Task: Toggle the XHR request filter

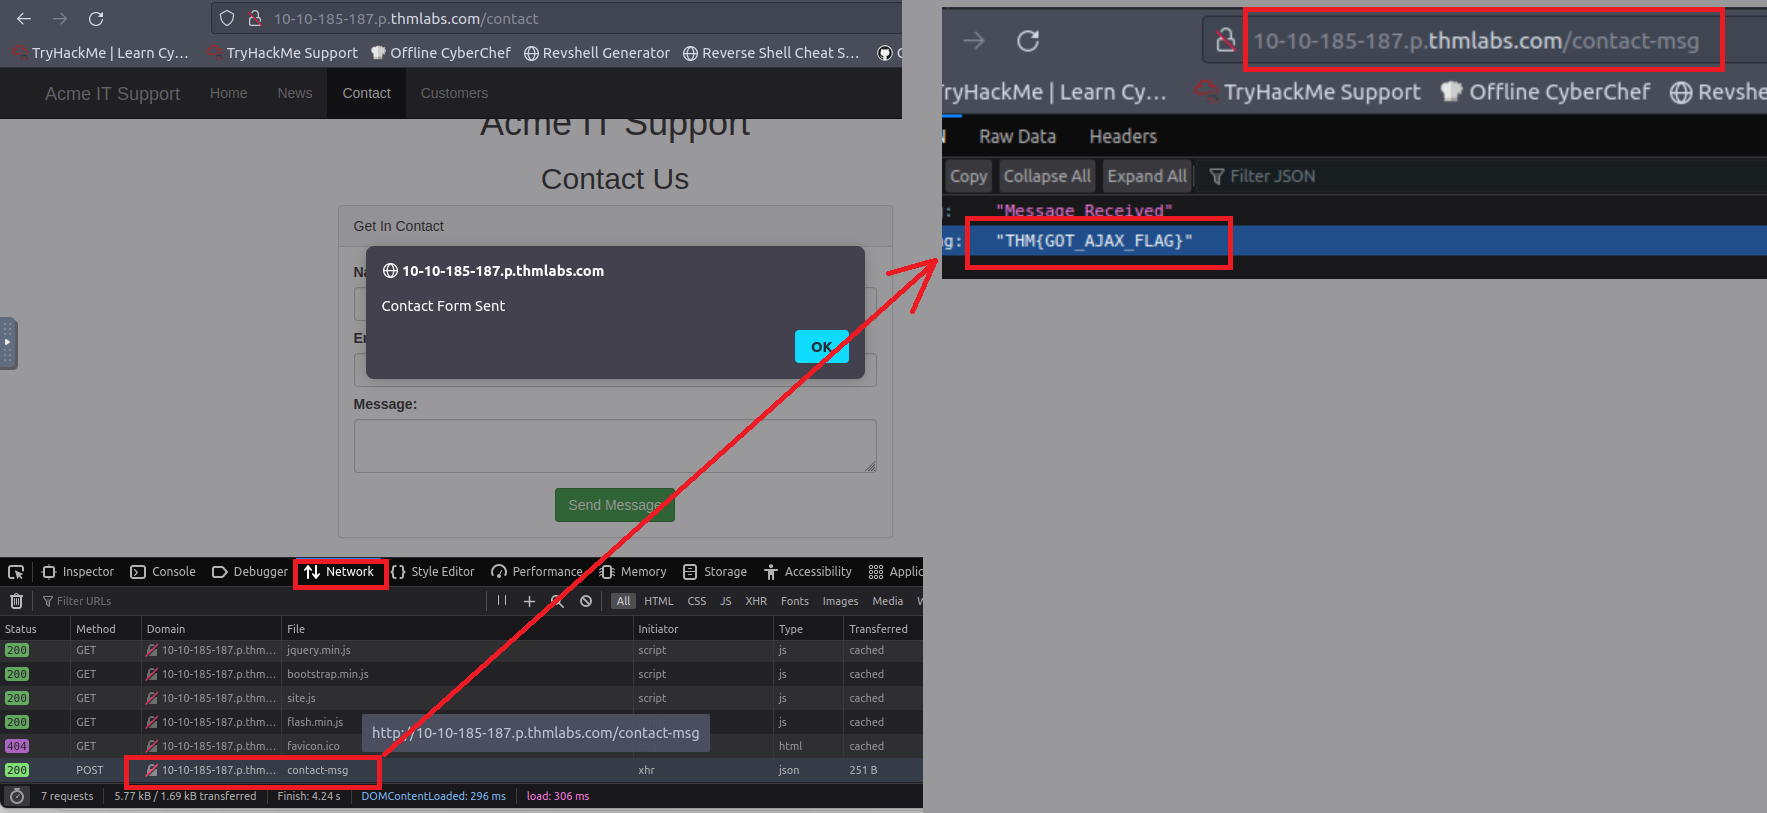Action: (755, 601)
